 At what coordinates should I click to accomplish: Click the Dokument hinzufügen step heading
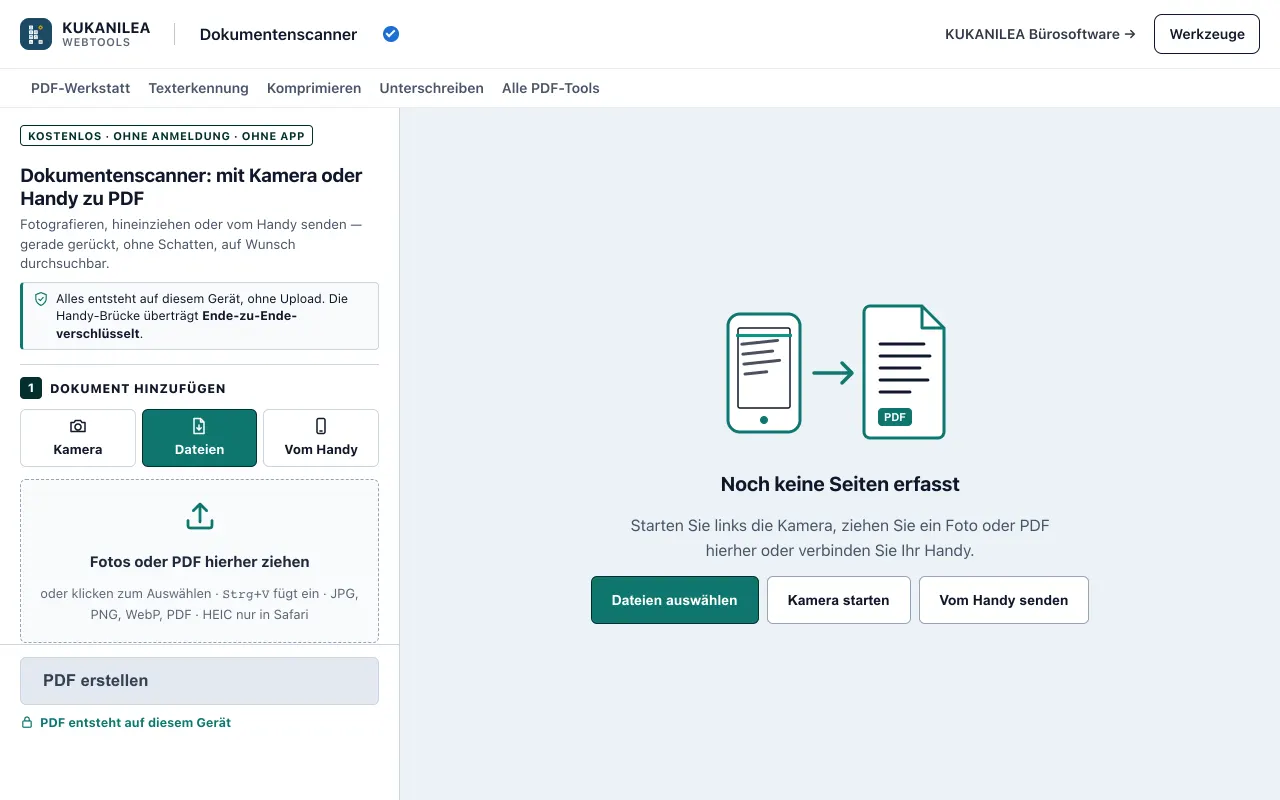[x=138, y=388]
